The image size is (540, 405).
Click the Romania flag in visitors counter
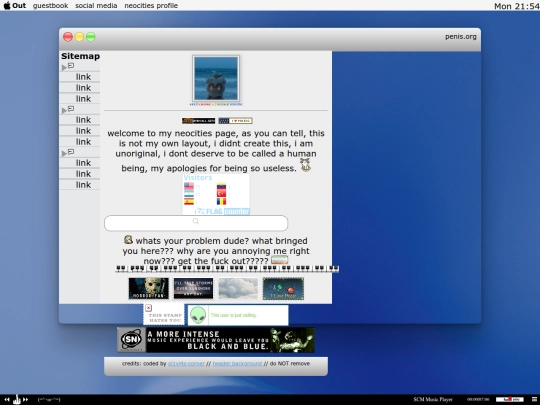[x=221, y=201]
